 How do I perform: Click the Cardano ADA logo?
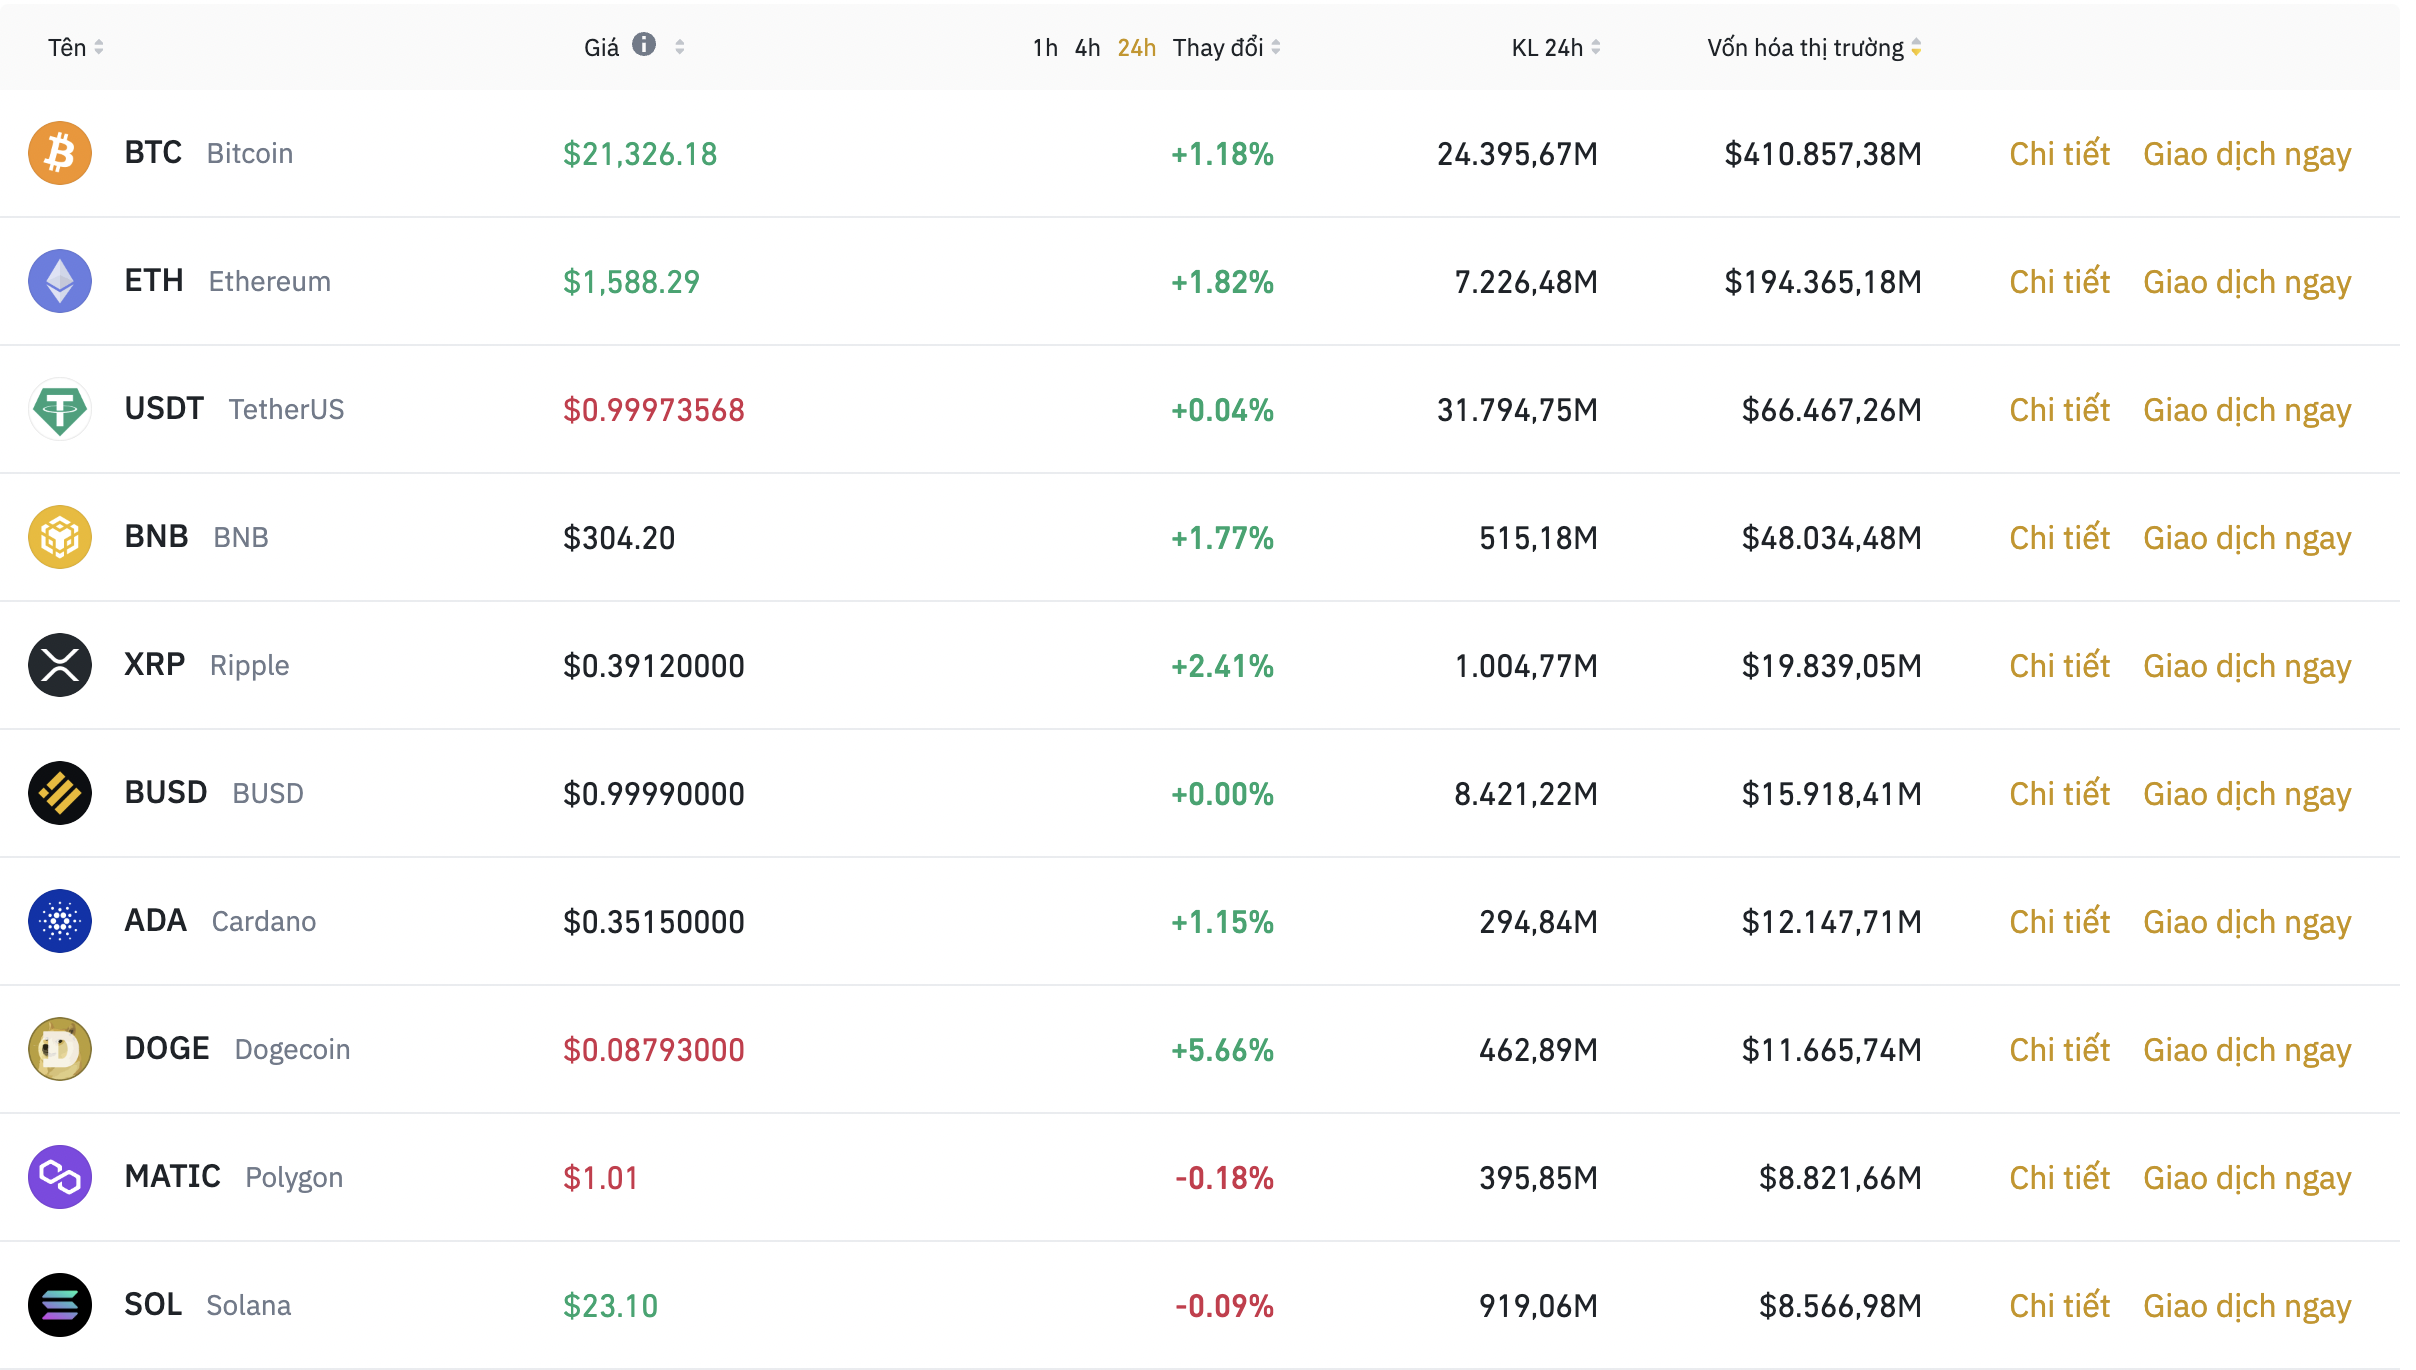tap(60, 921)
